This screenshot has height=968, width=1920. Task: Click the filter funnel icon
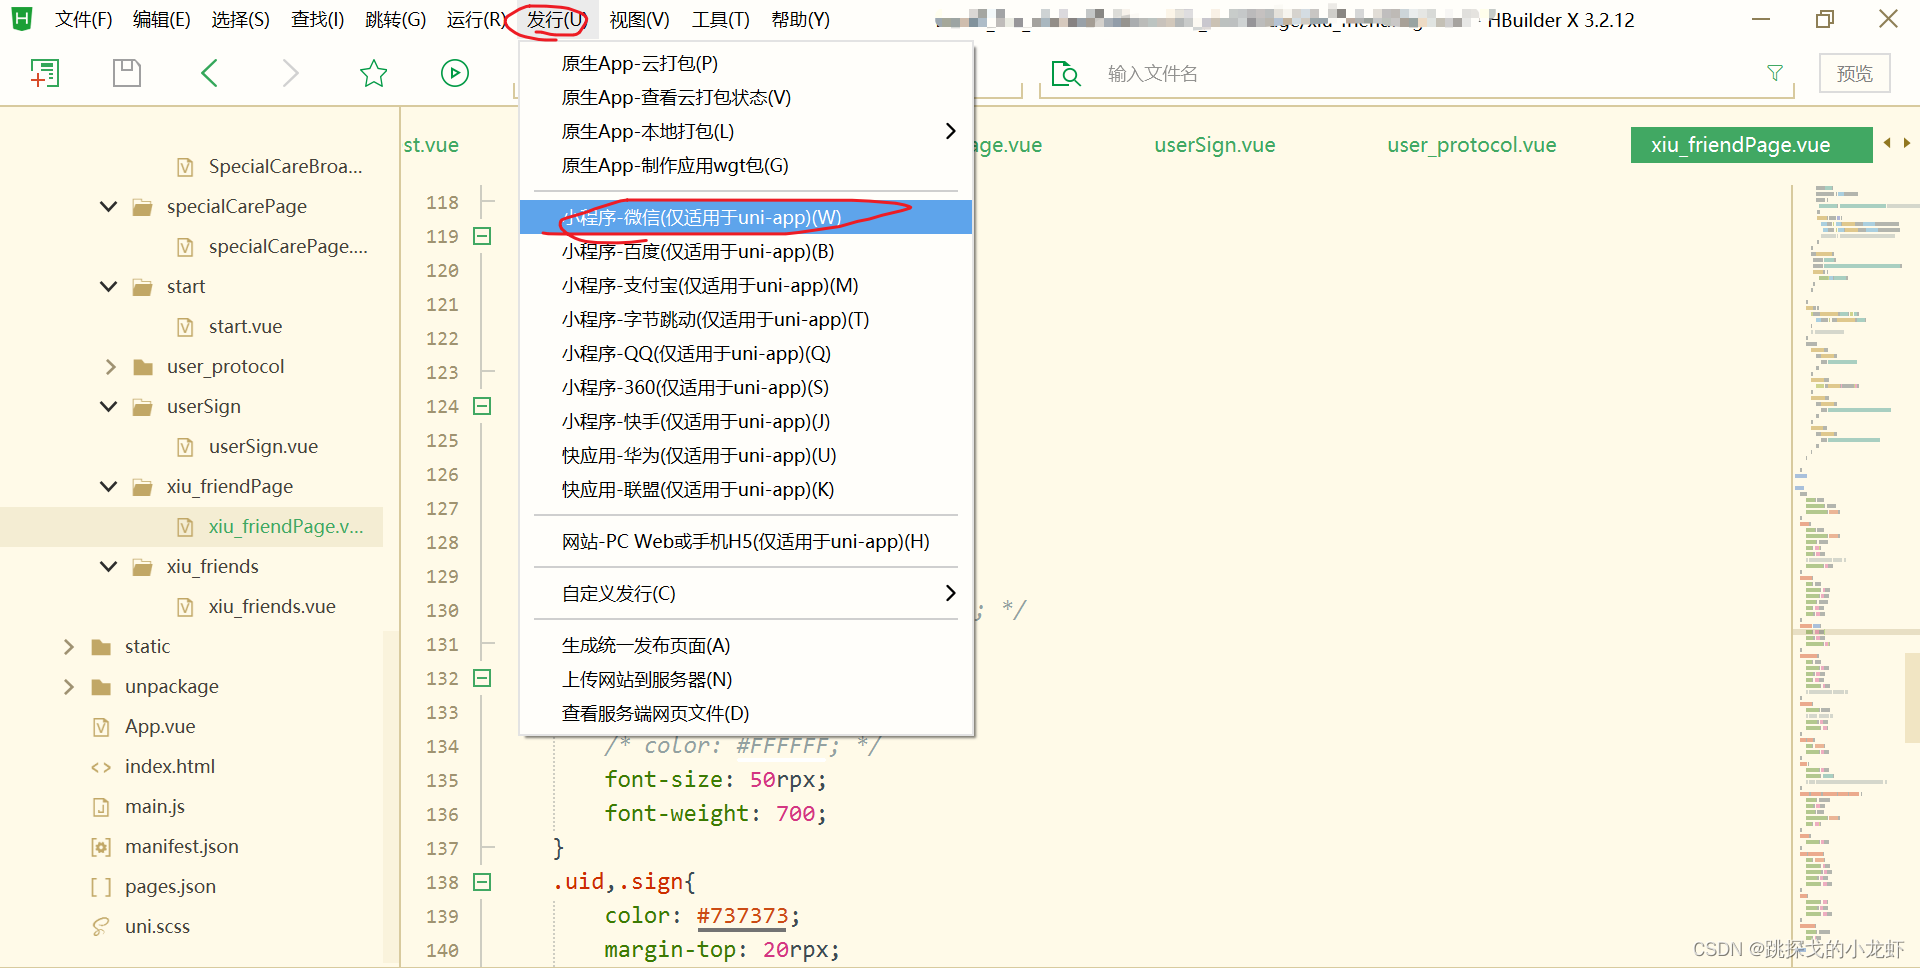coord(1775,73)
